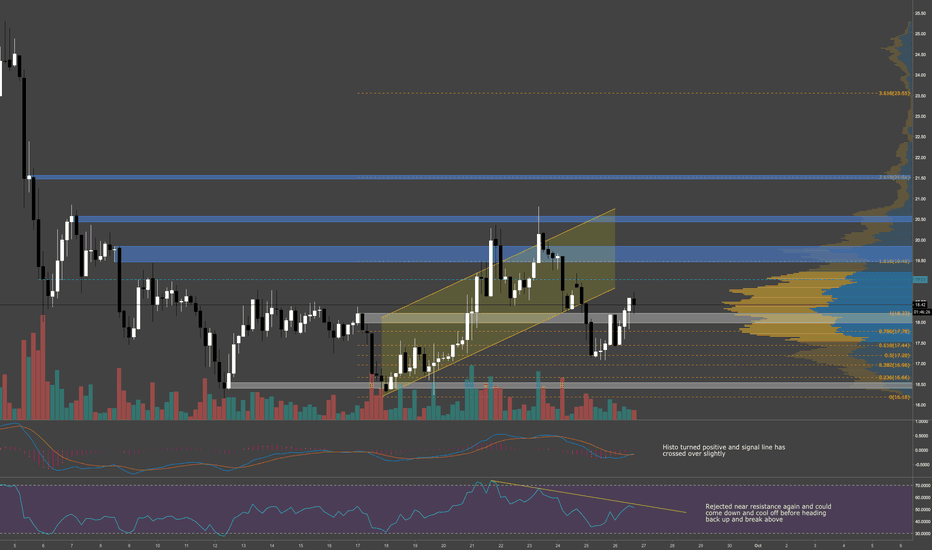Click the 22.00 price axis label
This screenshot has width=932, height=550.
click(x=920, y=158)
